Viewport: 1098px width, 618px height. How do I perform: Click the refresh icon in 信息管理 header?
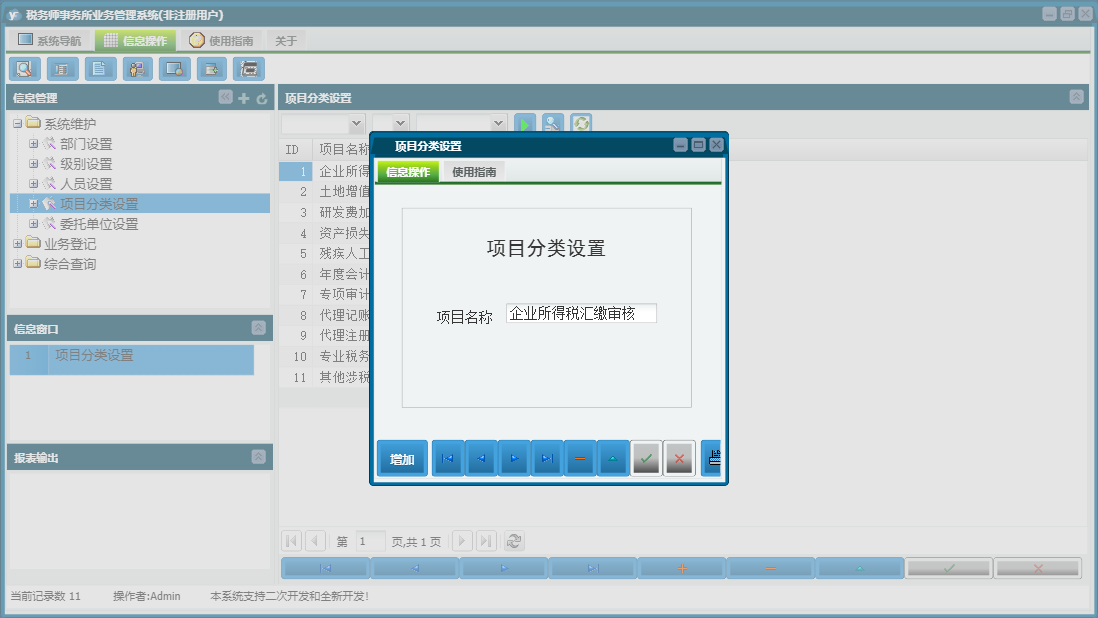tap(262, 99)
